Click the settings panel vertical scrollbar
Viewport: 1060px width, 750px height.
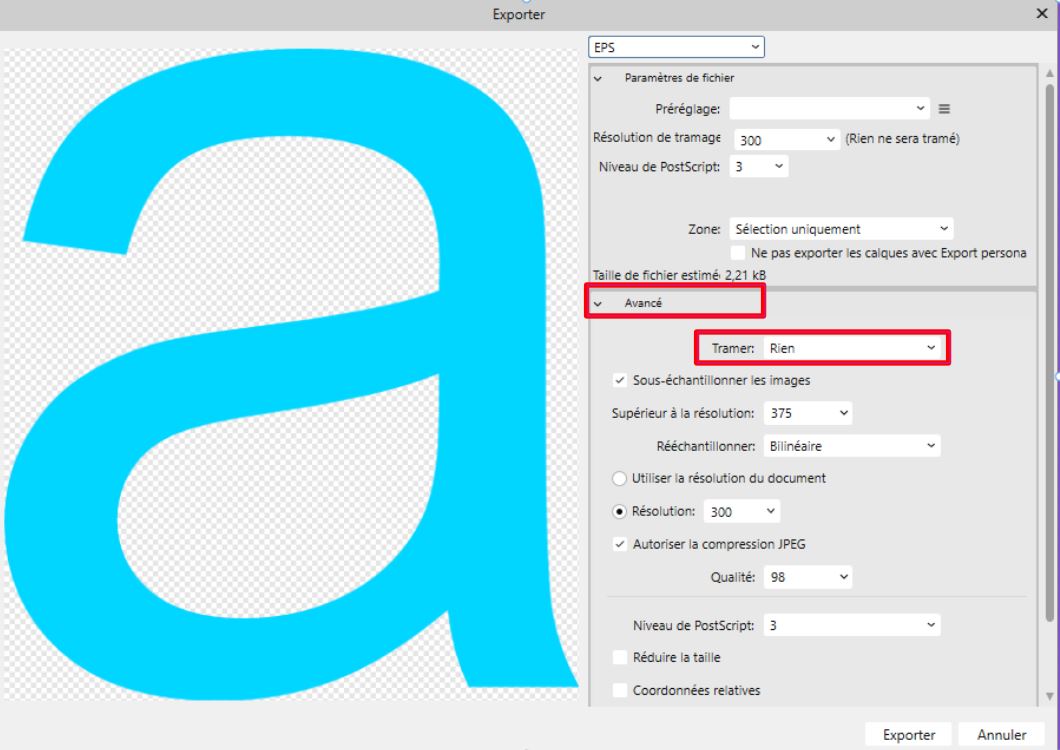(x=1049, y=352)
